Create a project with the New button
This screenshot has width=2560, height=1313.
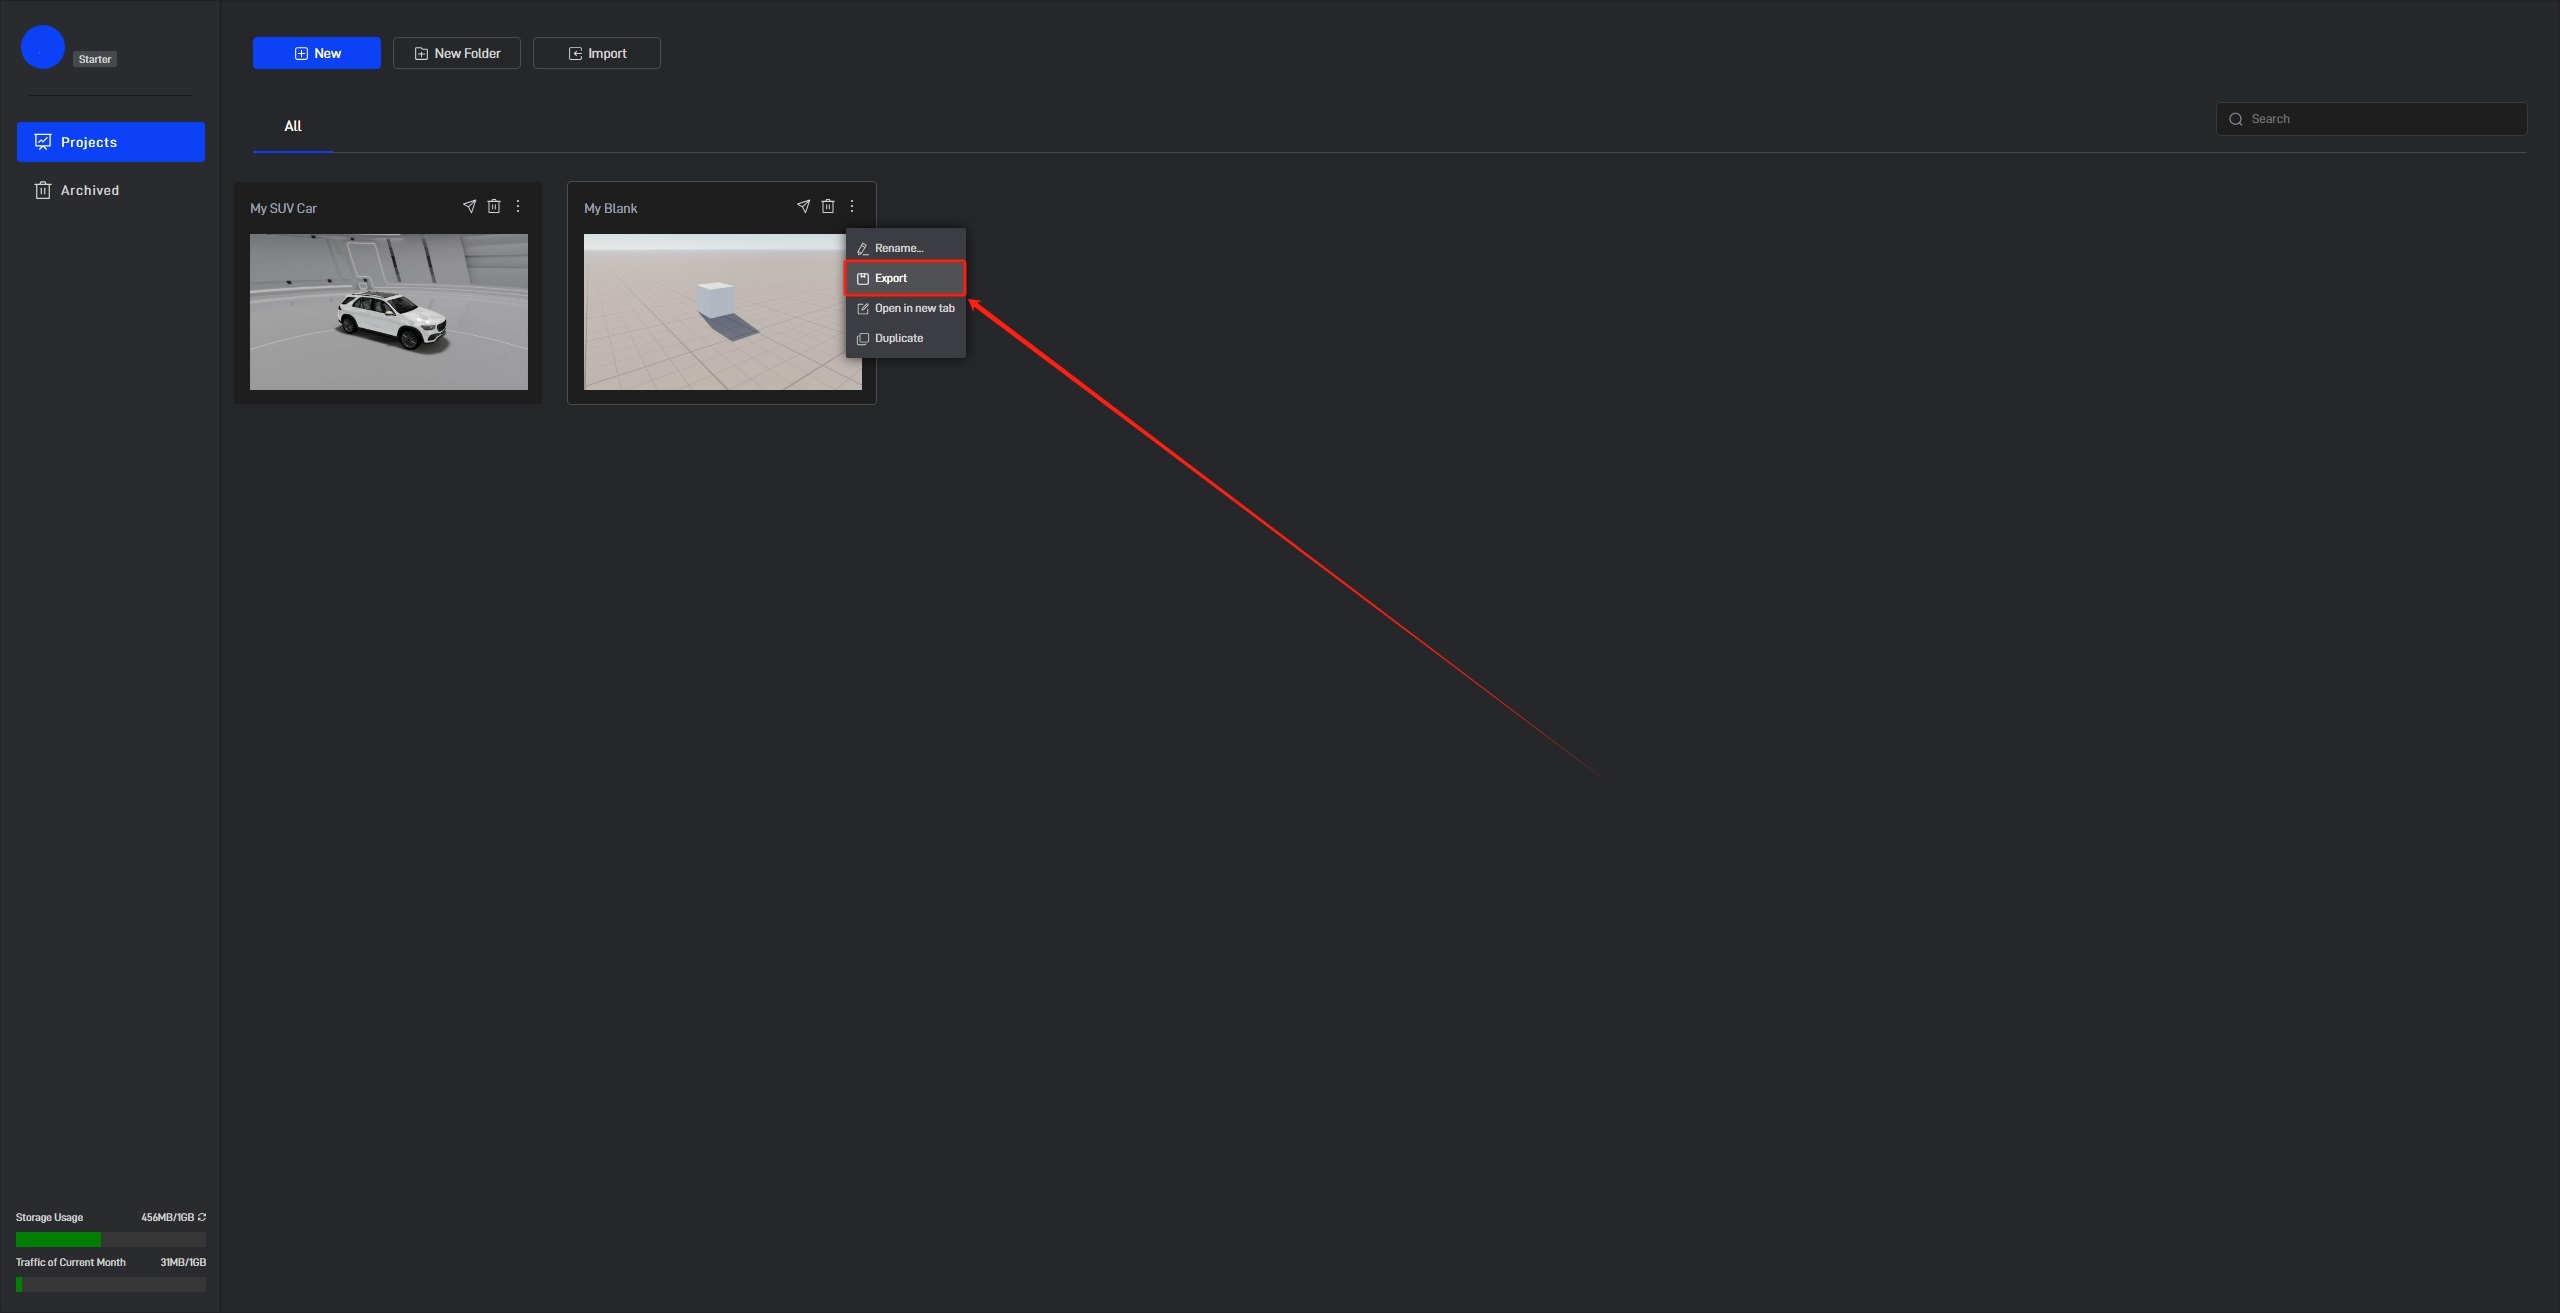(317, 53)
